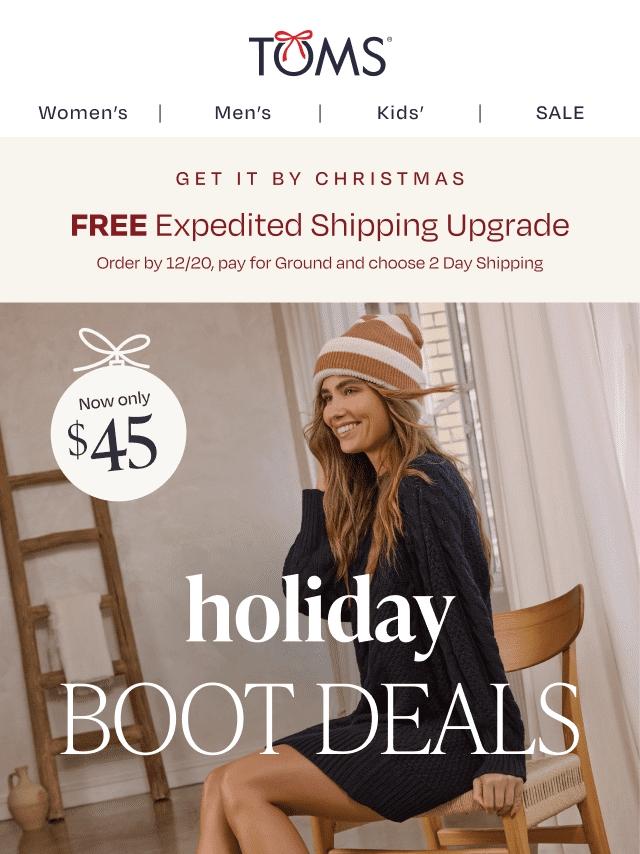
Task: Go to the Kids' section
Action: coord(400,113)
